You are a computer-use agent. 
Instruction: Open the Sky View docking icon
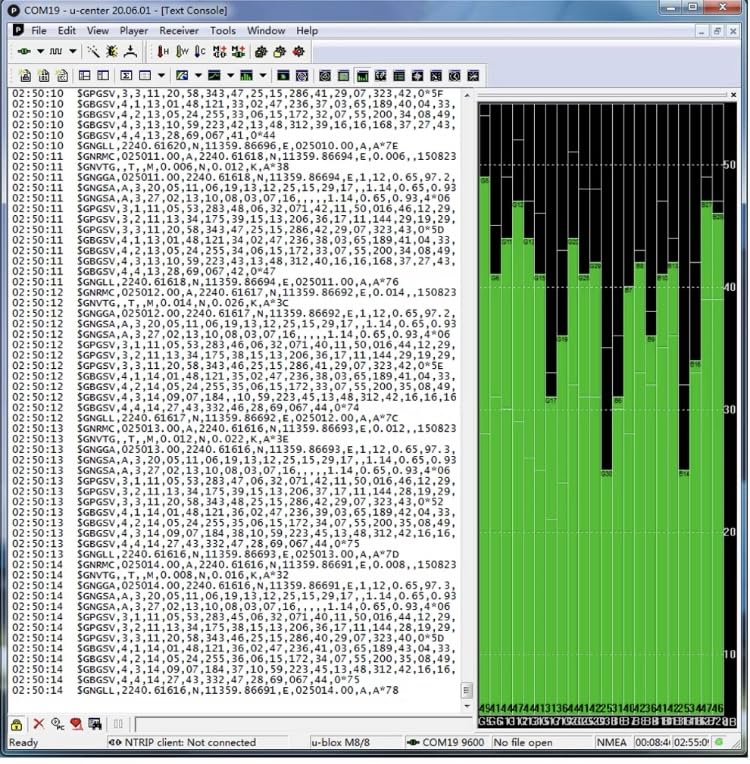[x=325, y=76]
